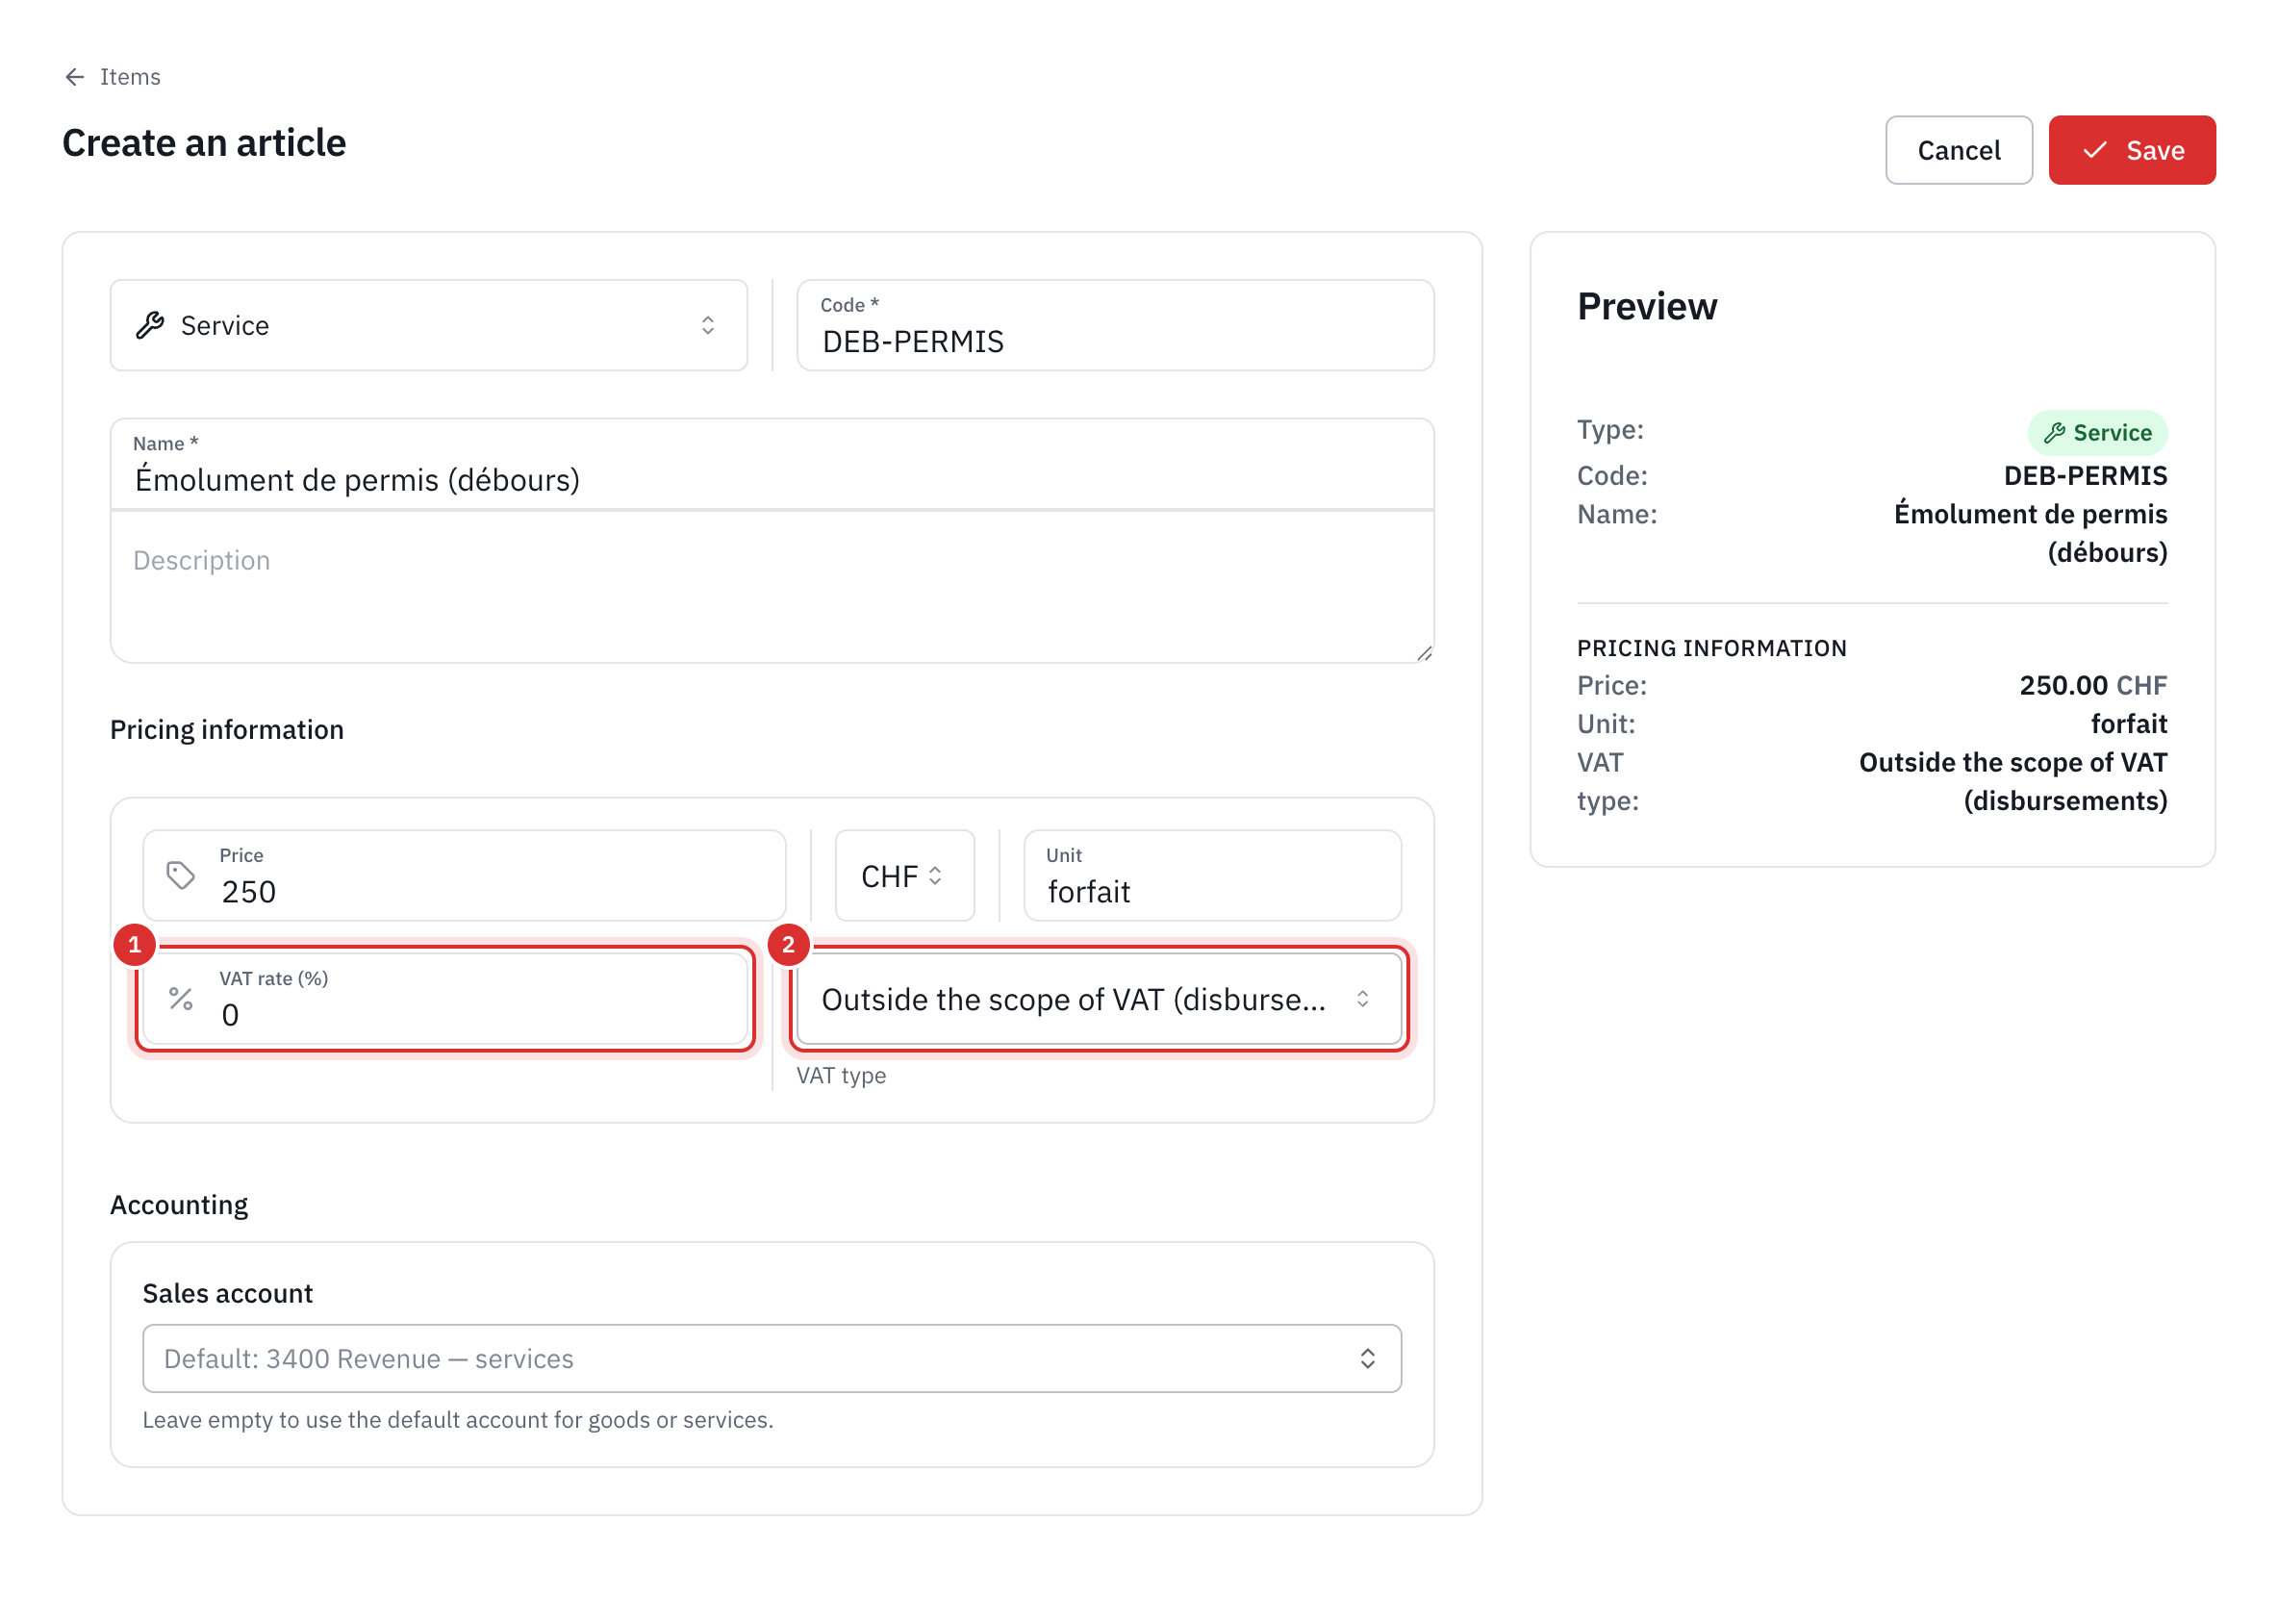The image size is (2278, 1624).
Task: Focus the Description text area
Action: 772,587
